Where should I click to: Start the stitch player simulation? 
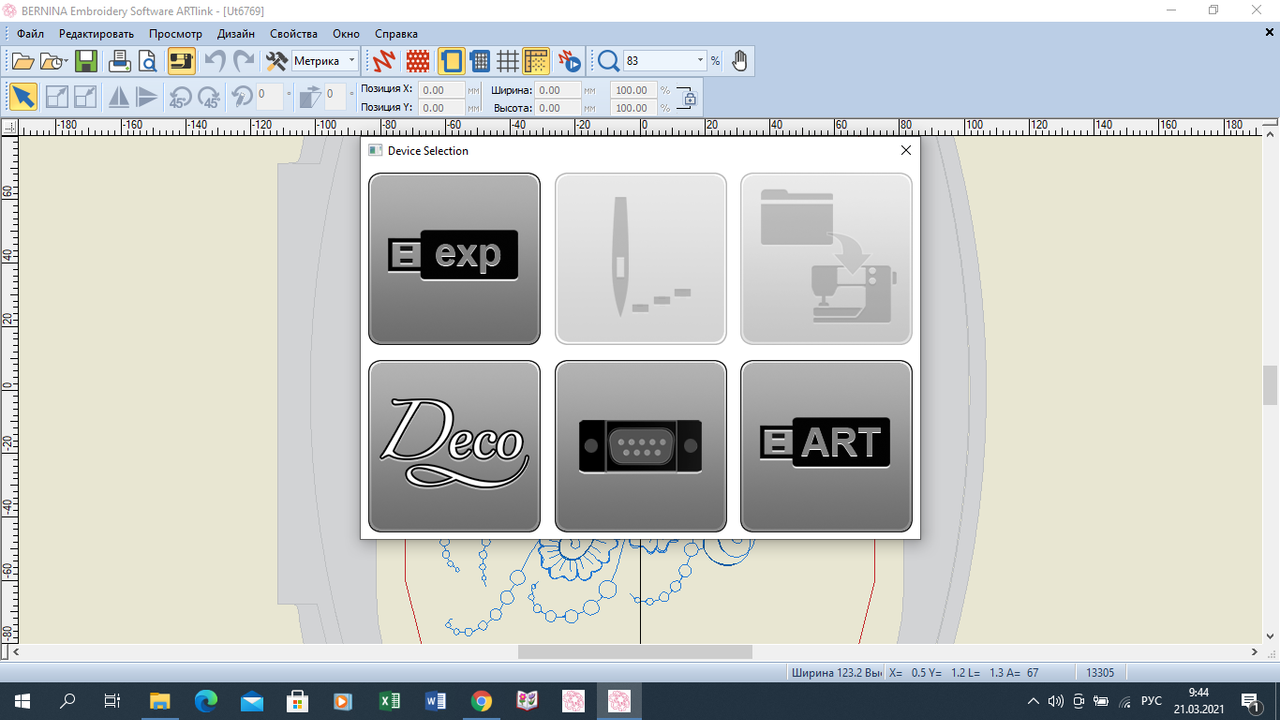pyautogui.click(x=570, y=61)
